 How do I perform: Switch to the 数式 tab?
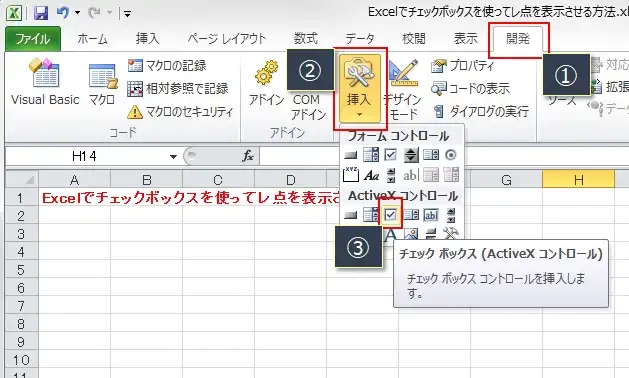click(306, 39)
